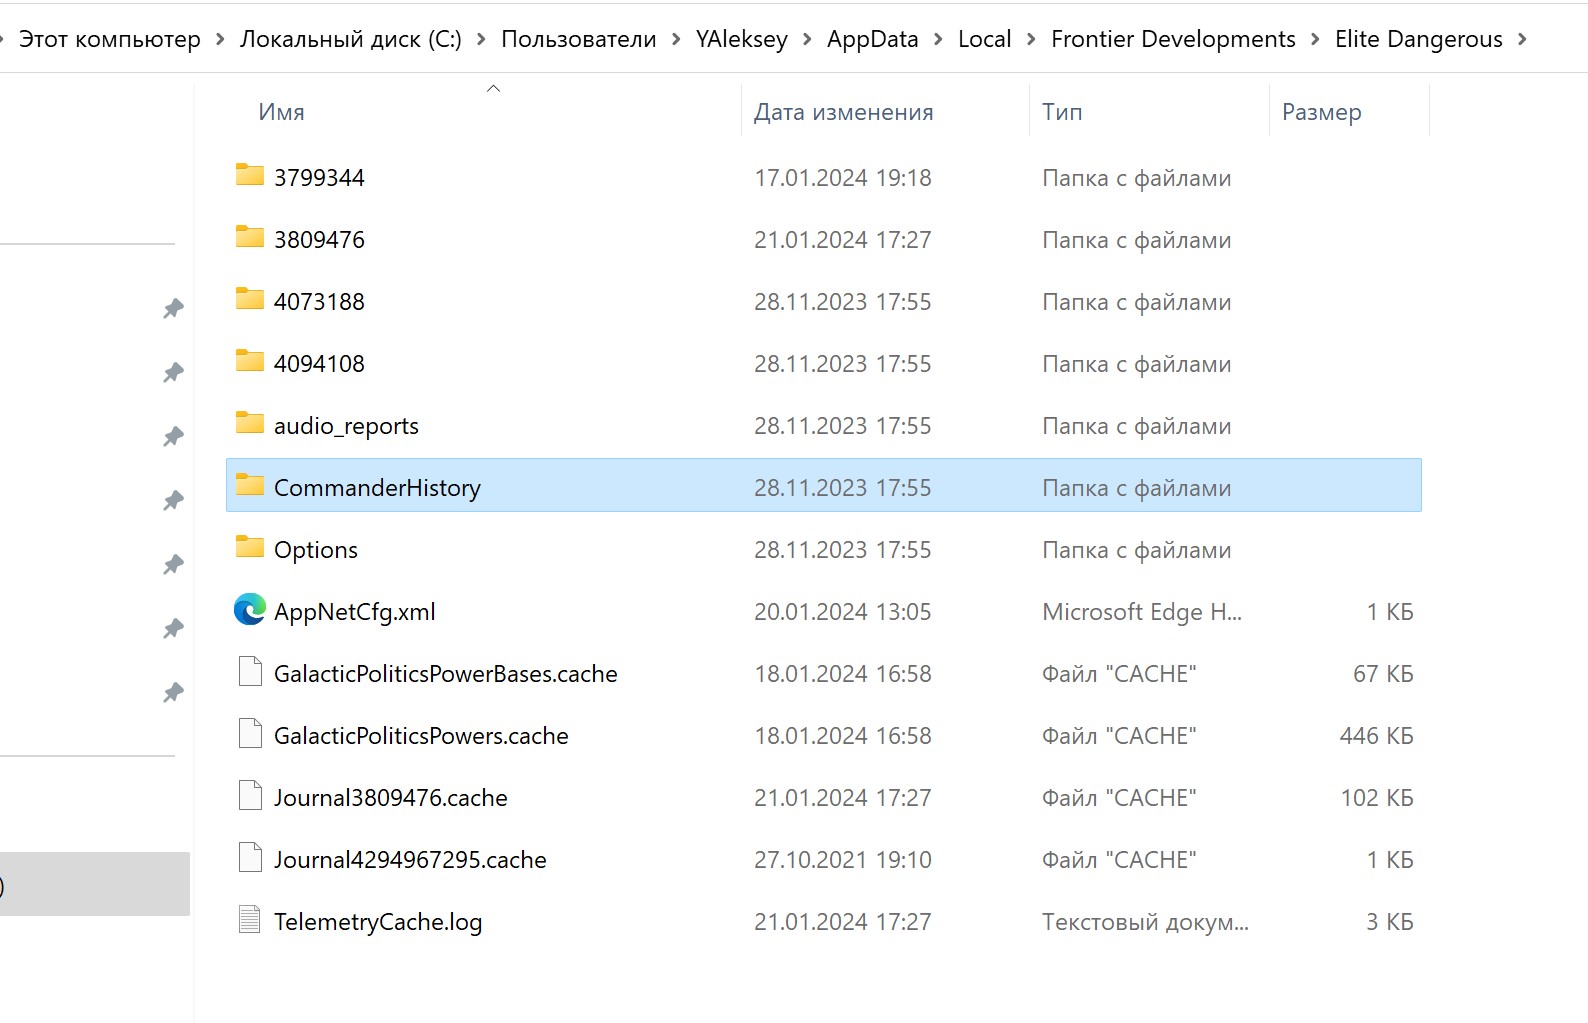The image size is (1588, 1023).
Task: Select Journal4294967295.cache file name
Action: (410, 860)
